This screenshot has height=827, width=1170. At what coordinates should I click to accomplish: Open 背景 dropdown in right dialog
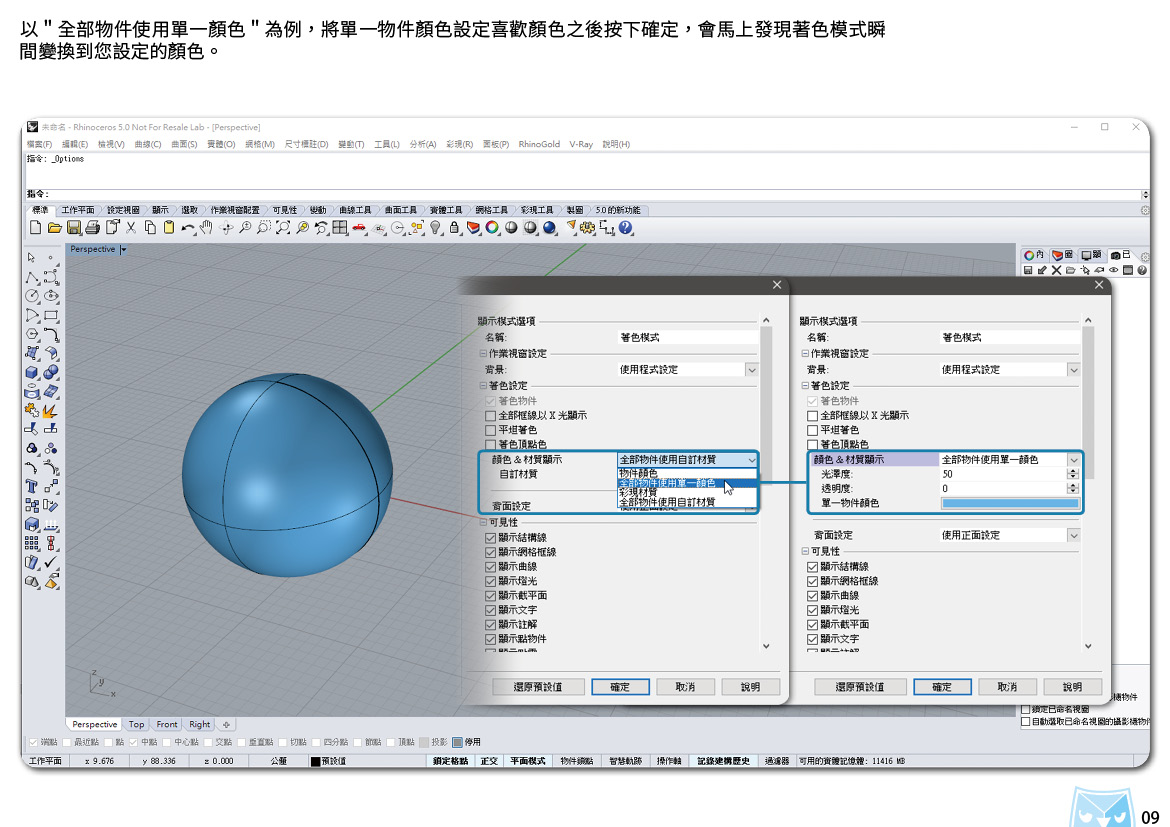point(1074,369)
